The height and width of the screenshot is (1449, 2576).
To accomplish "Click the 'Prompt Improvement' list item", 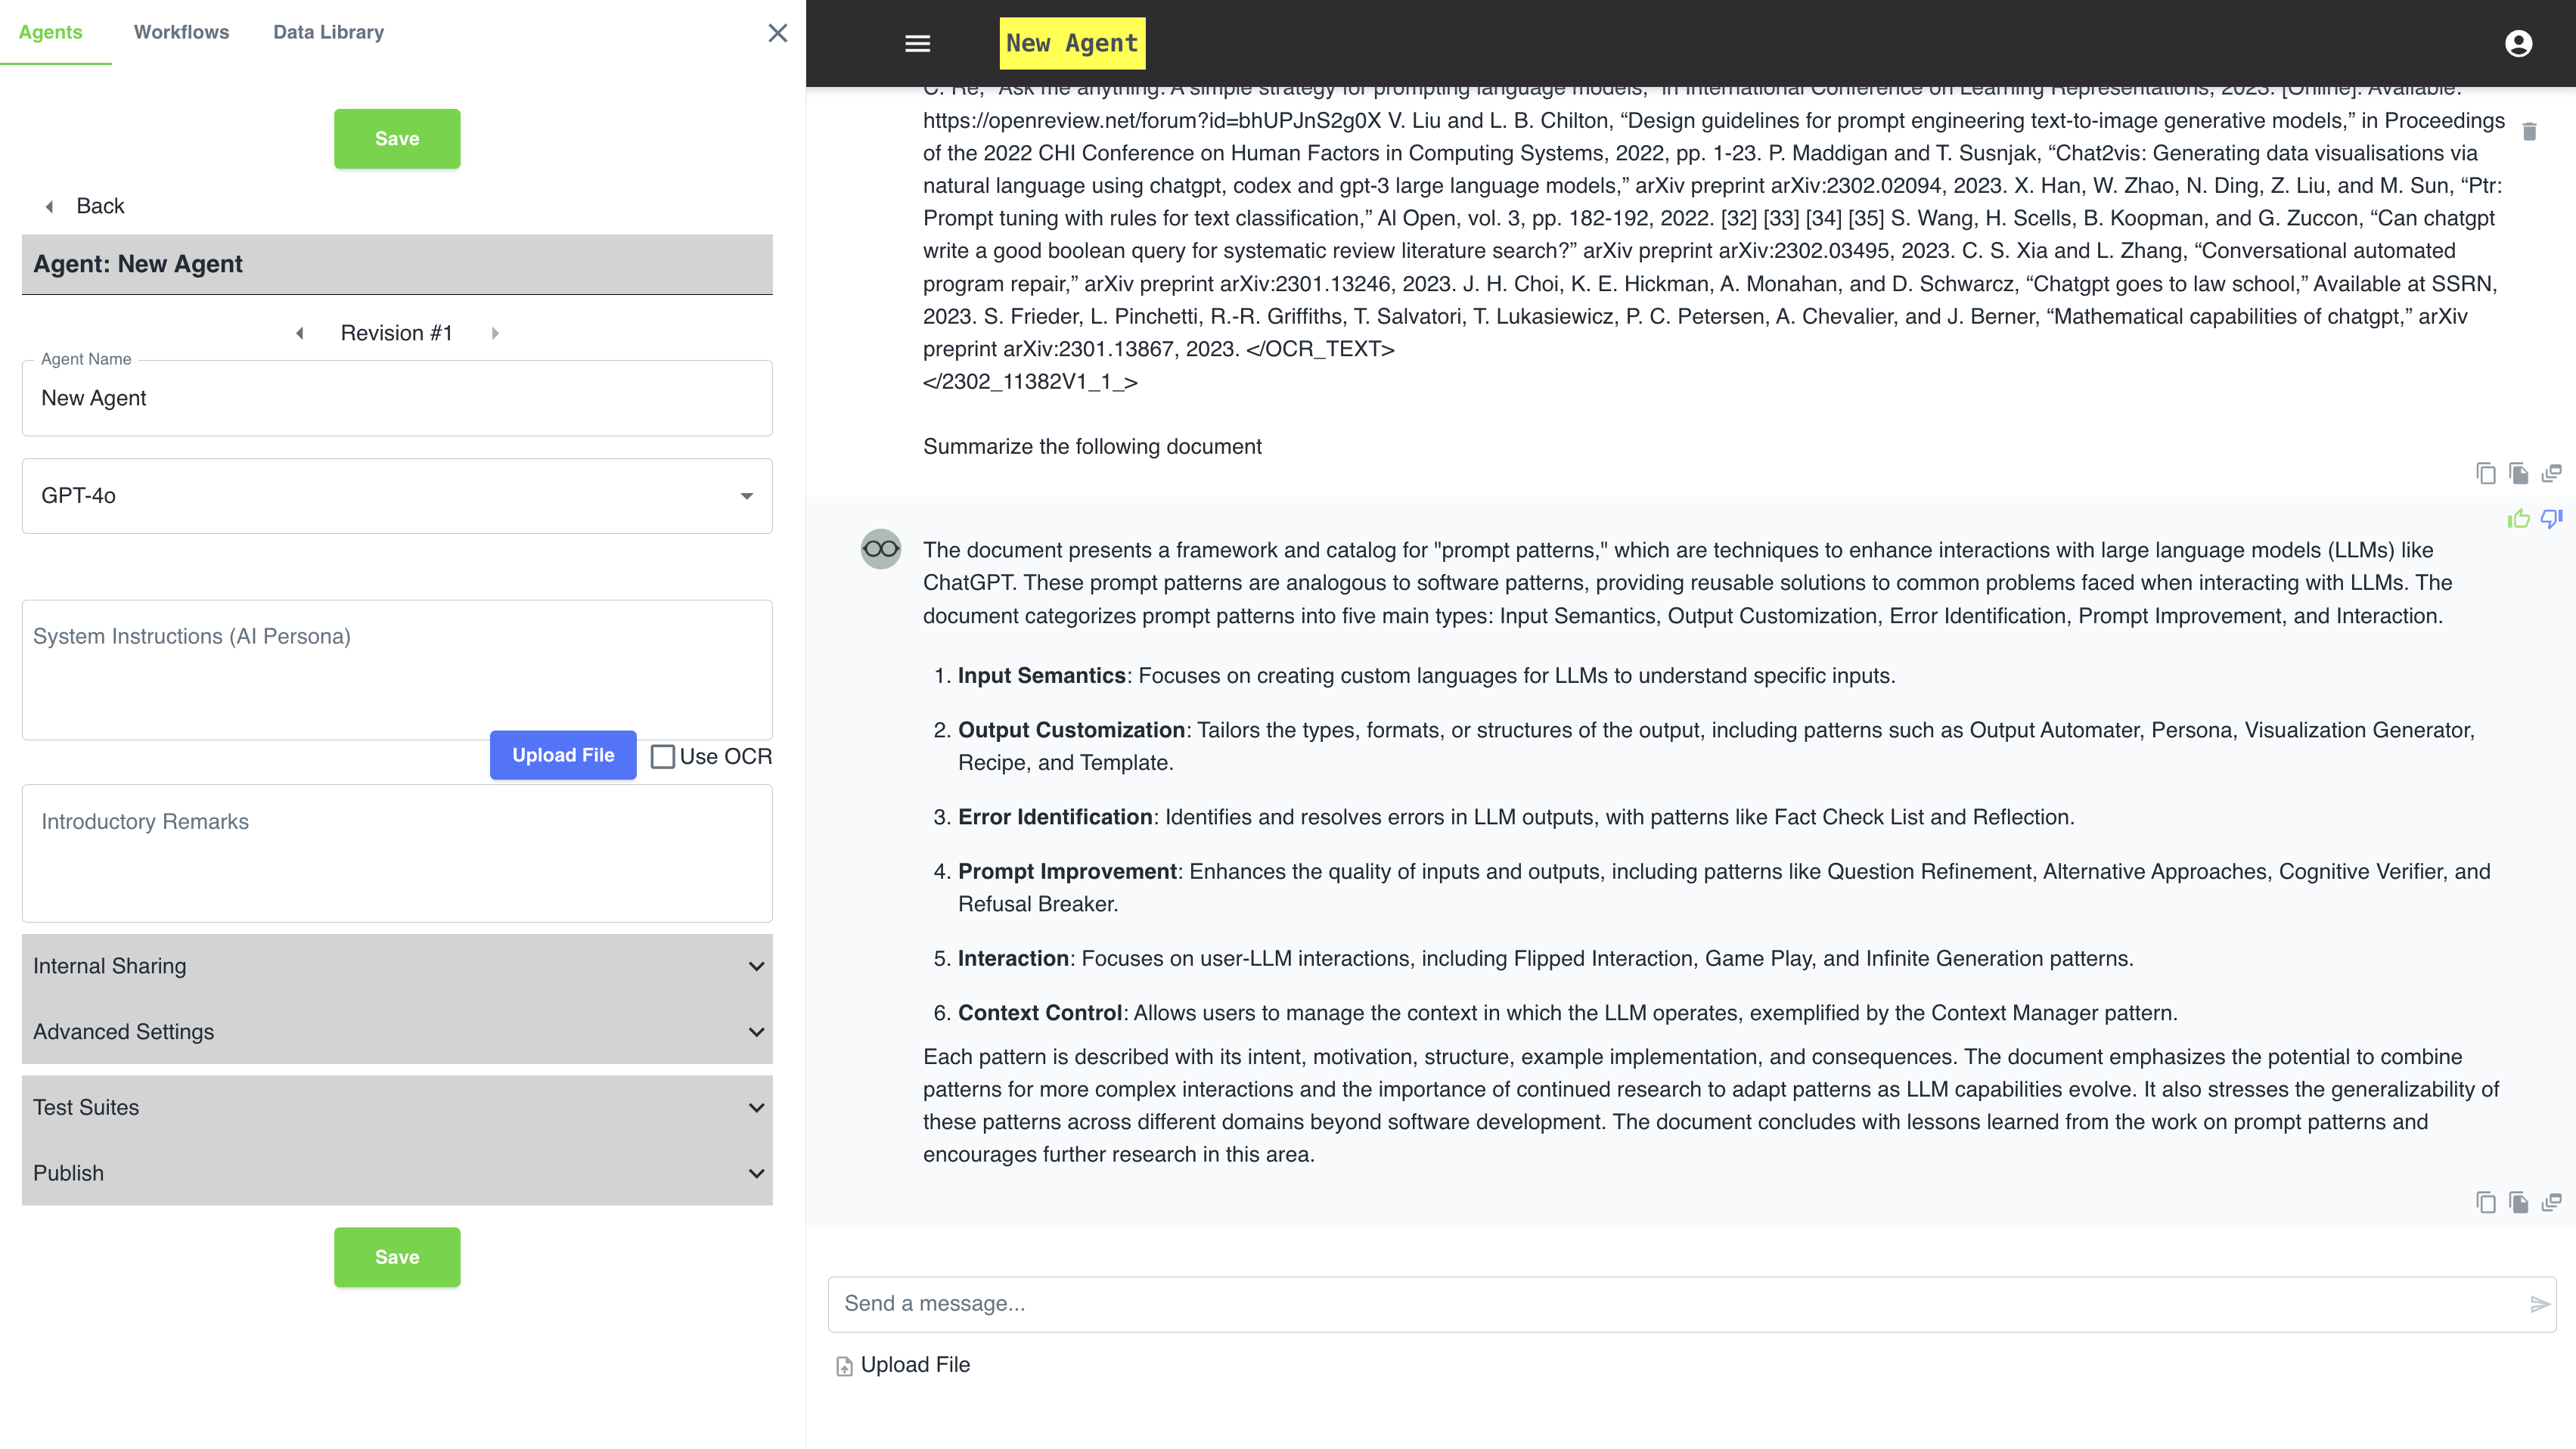I will 1724,888.
